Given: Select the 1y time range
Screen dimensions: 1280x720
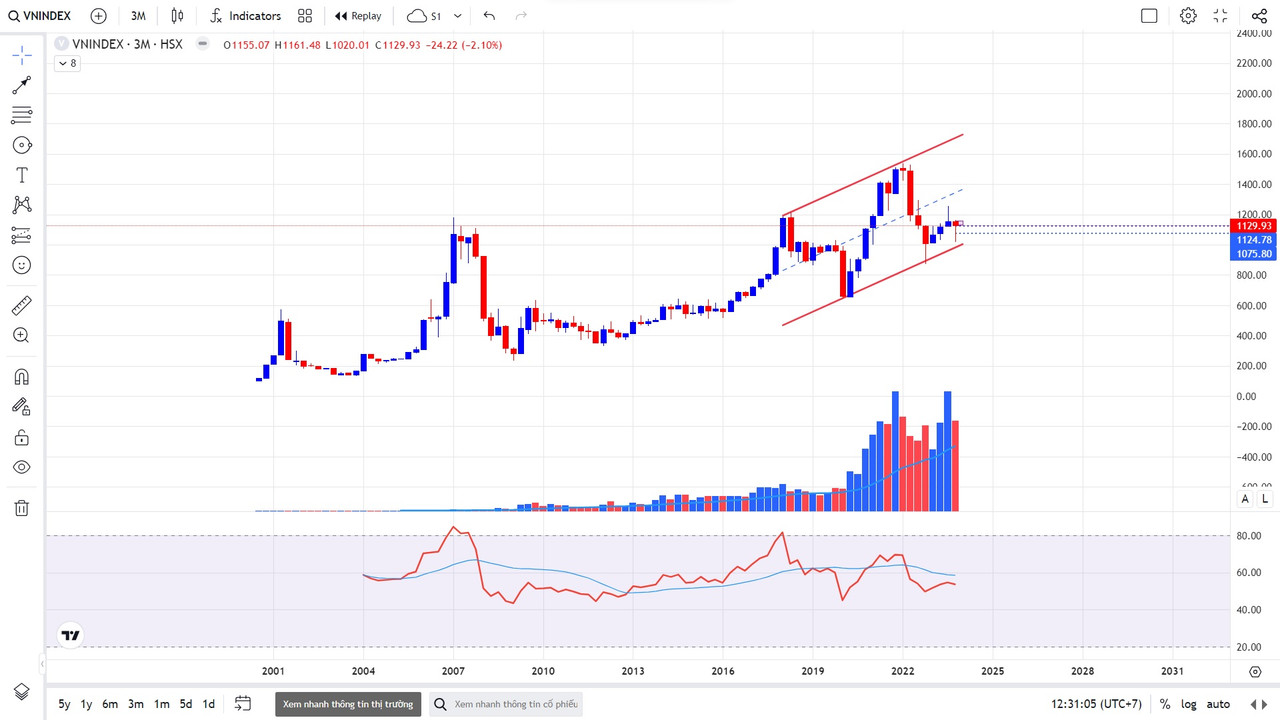Looking at the screenshot, I should click(x=87, y=704).
